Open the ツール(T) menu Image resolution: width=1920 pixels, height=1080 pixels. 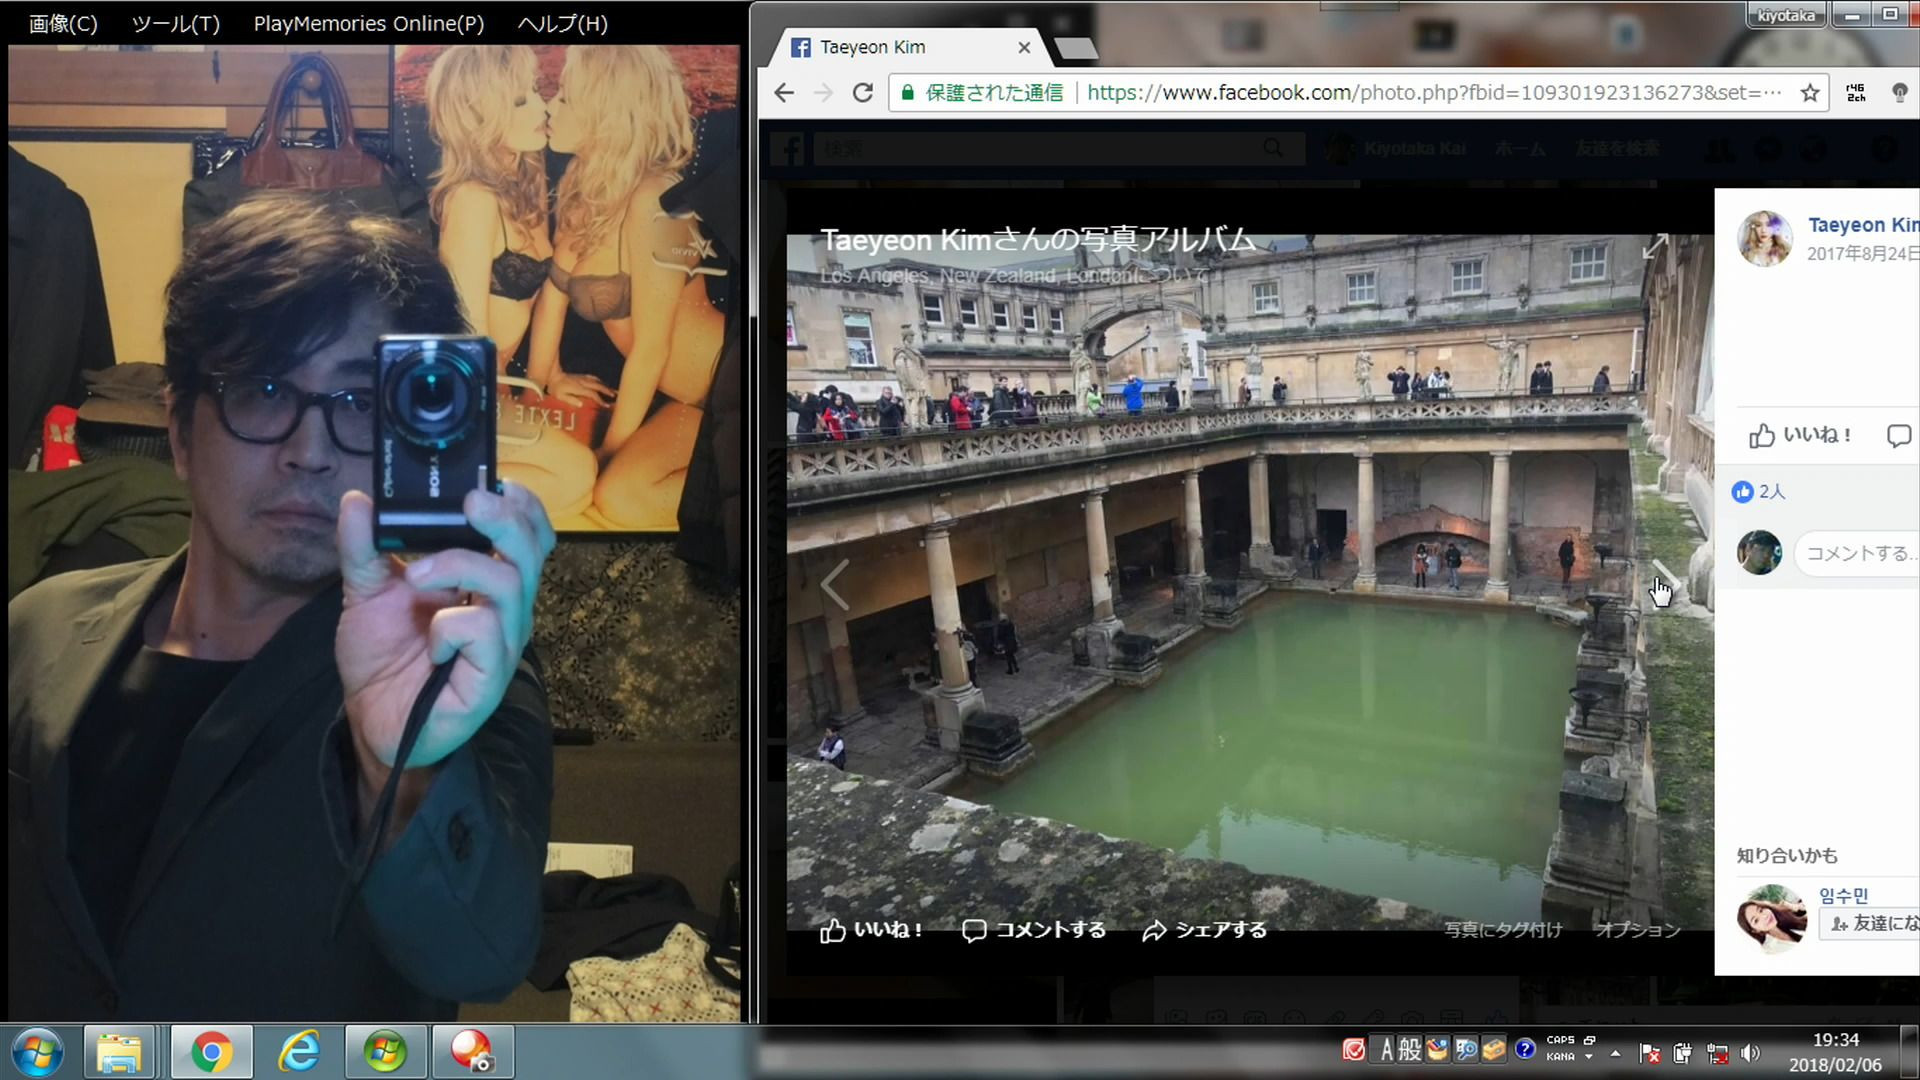pyautogui.click(x=175, y=24)
